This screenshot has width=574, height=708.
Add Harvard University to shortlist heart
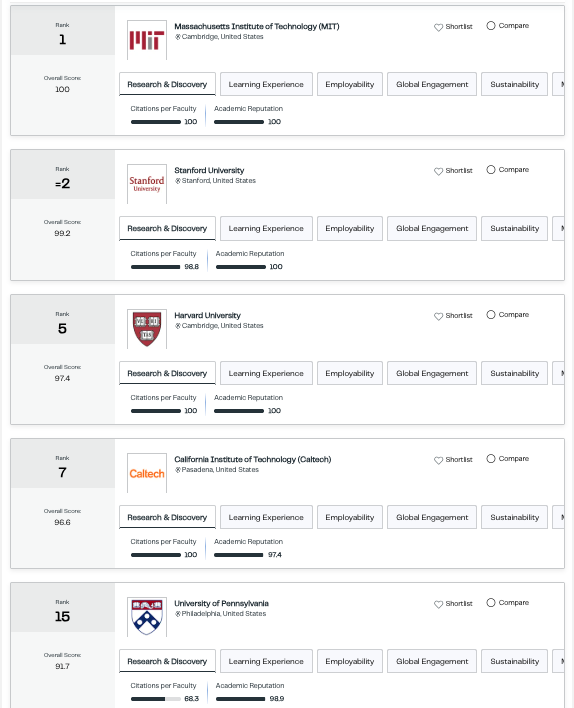438,316
